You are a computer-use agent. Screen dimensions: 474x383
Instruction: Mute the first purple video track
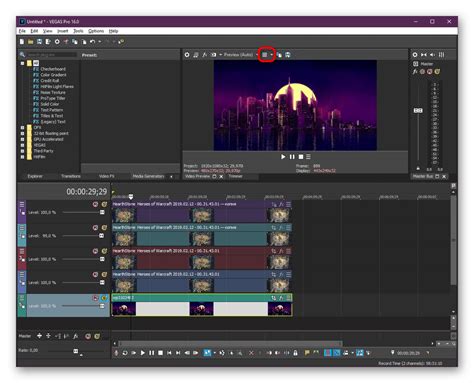click(x=95, y=204)
